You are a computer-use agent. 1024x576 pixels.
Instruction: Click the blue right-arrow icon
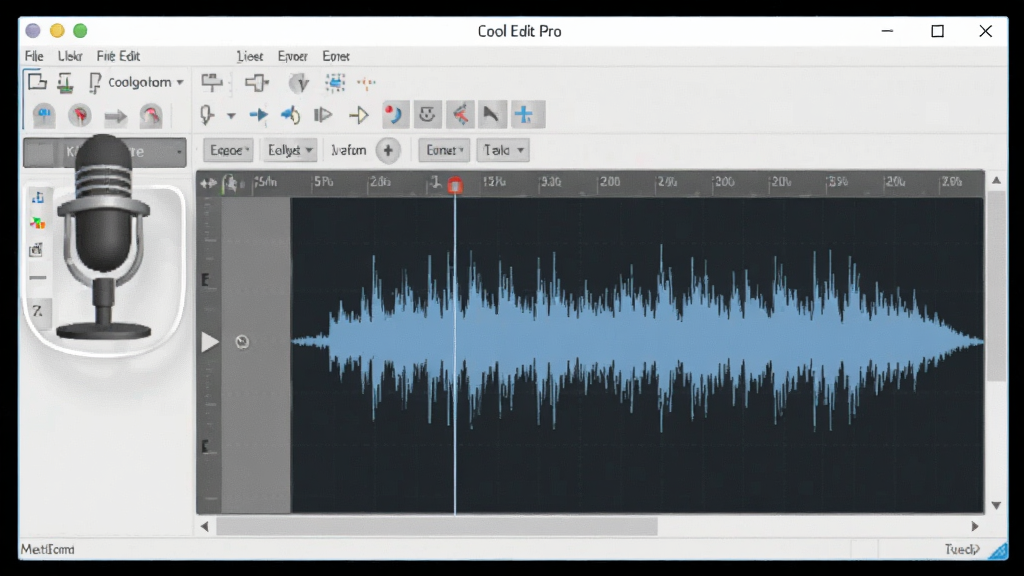[259, 116]
